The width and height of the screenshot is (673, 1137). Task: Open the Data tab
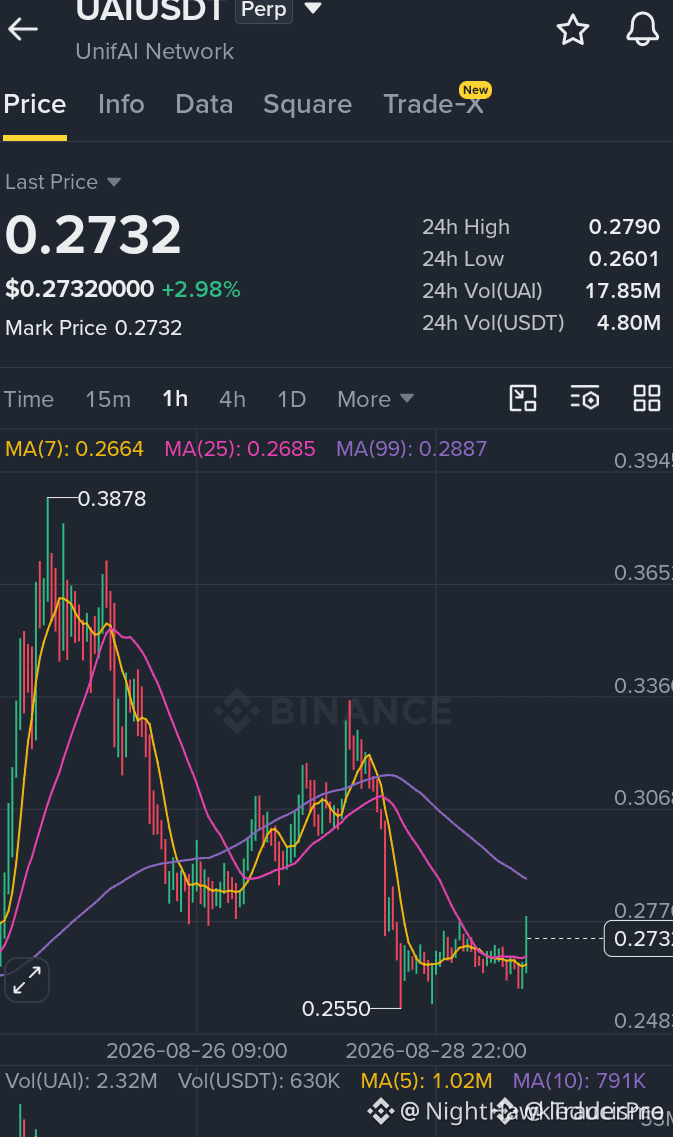(204, 104)
